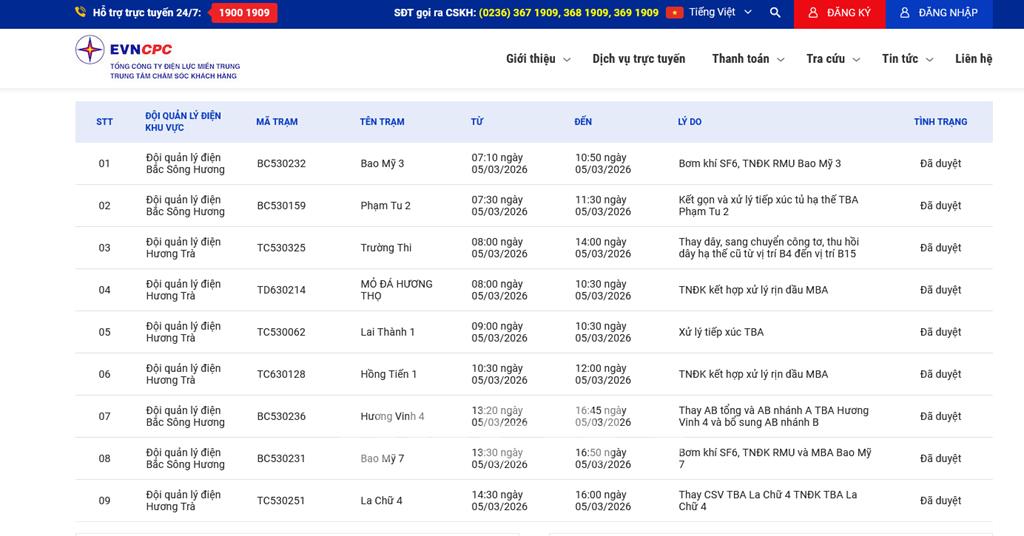
Task: Select station code BC530232 cell
Action: coord(281,164)
